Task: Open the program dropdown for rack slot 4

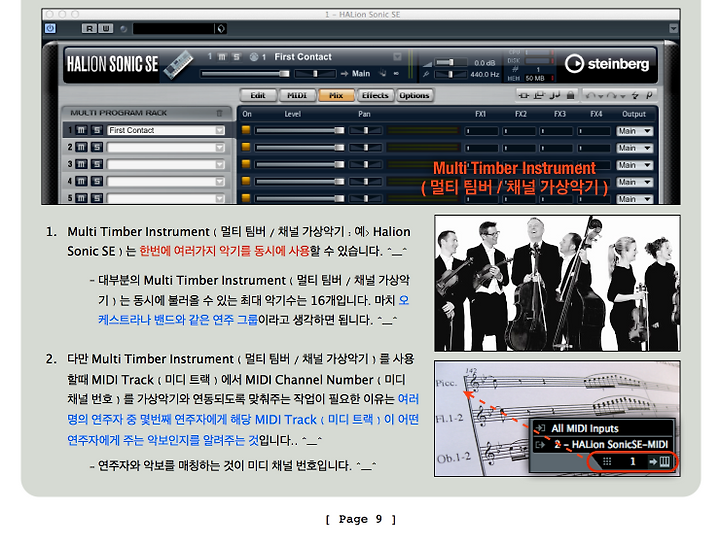Action: (x=220, y=181)
